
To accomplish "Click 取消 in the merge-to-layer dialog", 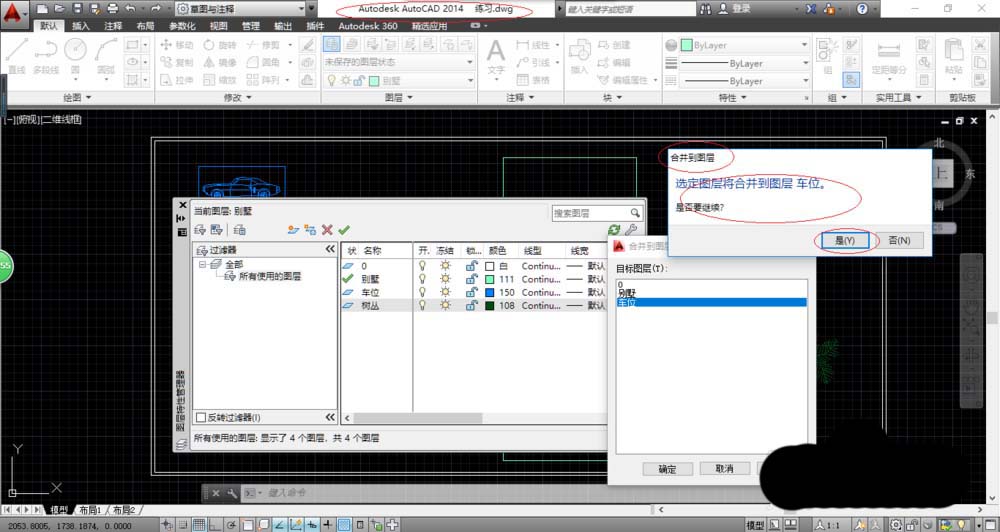I will (x=724, y=468).
